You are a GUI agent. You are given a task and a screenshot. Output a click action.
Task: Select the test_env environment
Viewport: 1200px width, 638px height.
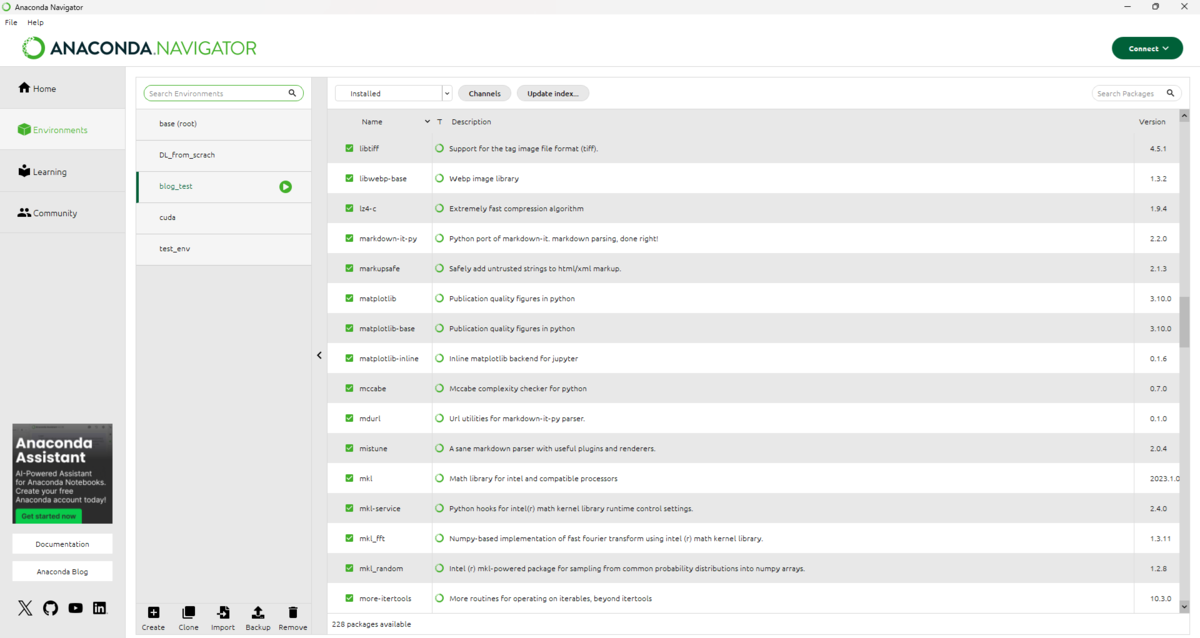224,248
